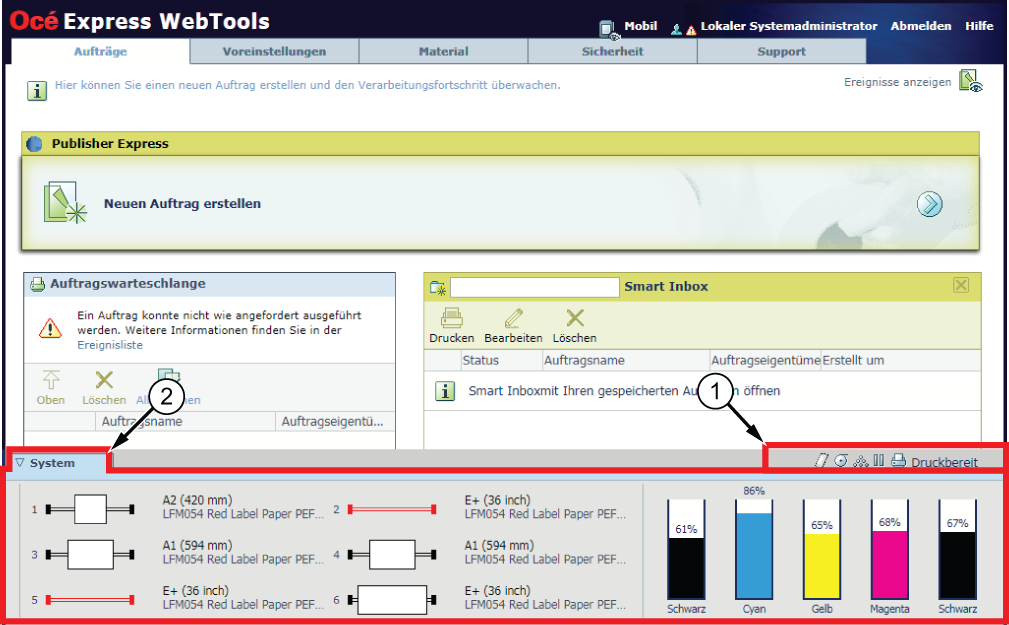The image size is (1009, 625).
Task: Click the Druckbereit status text
Action: (944, 462)
